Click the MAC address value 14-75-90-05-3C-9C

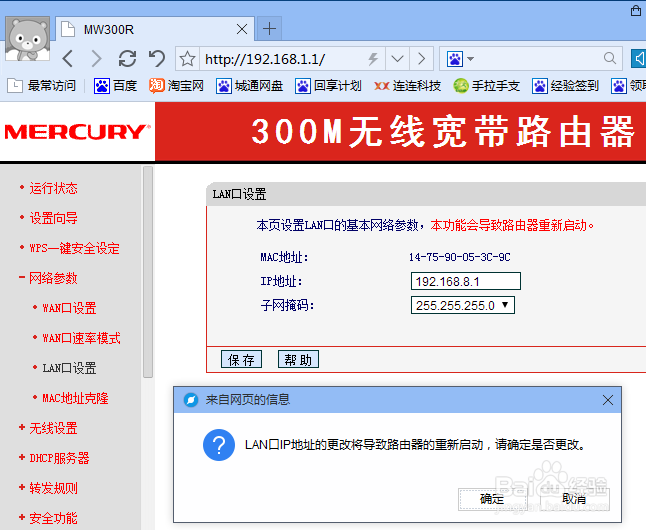click(x=459, y=257)
